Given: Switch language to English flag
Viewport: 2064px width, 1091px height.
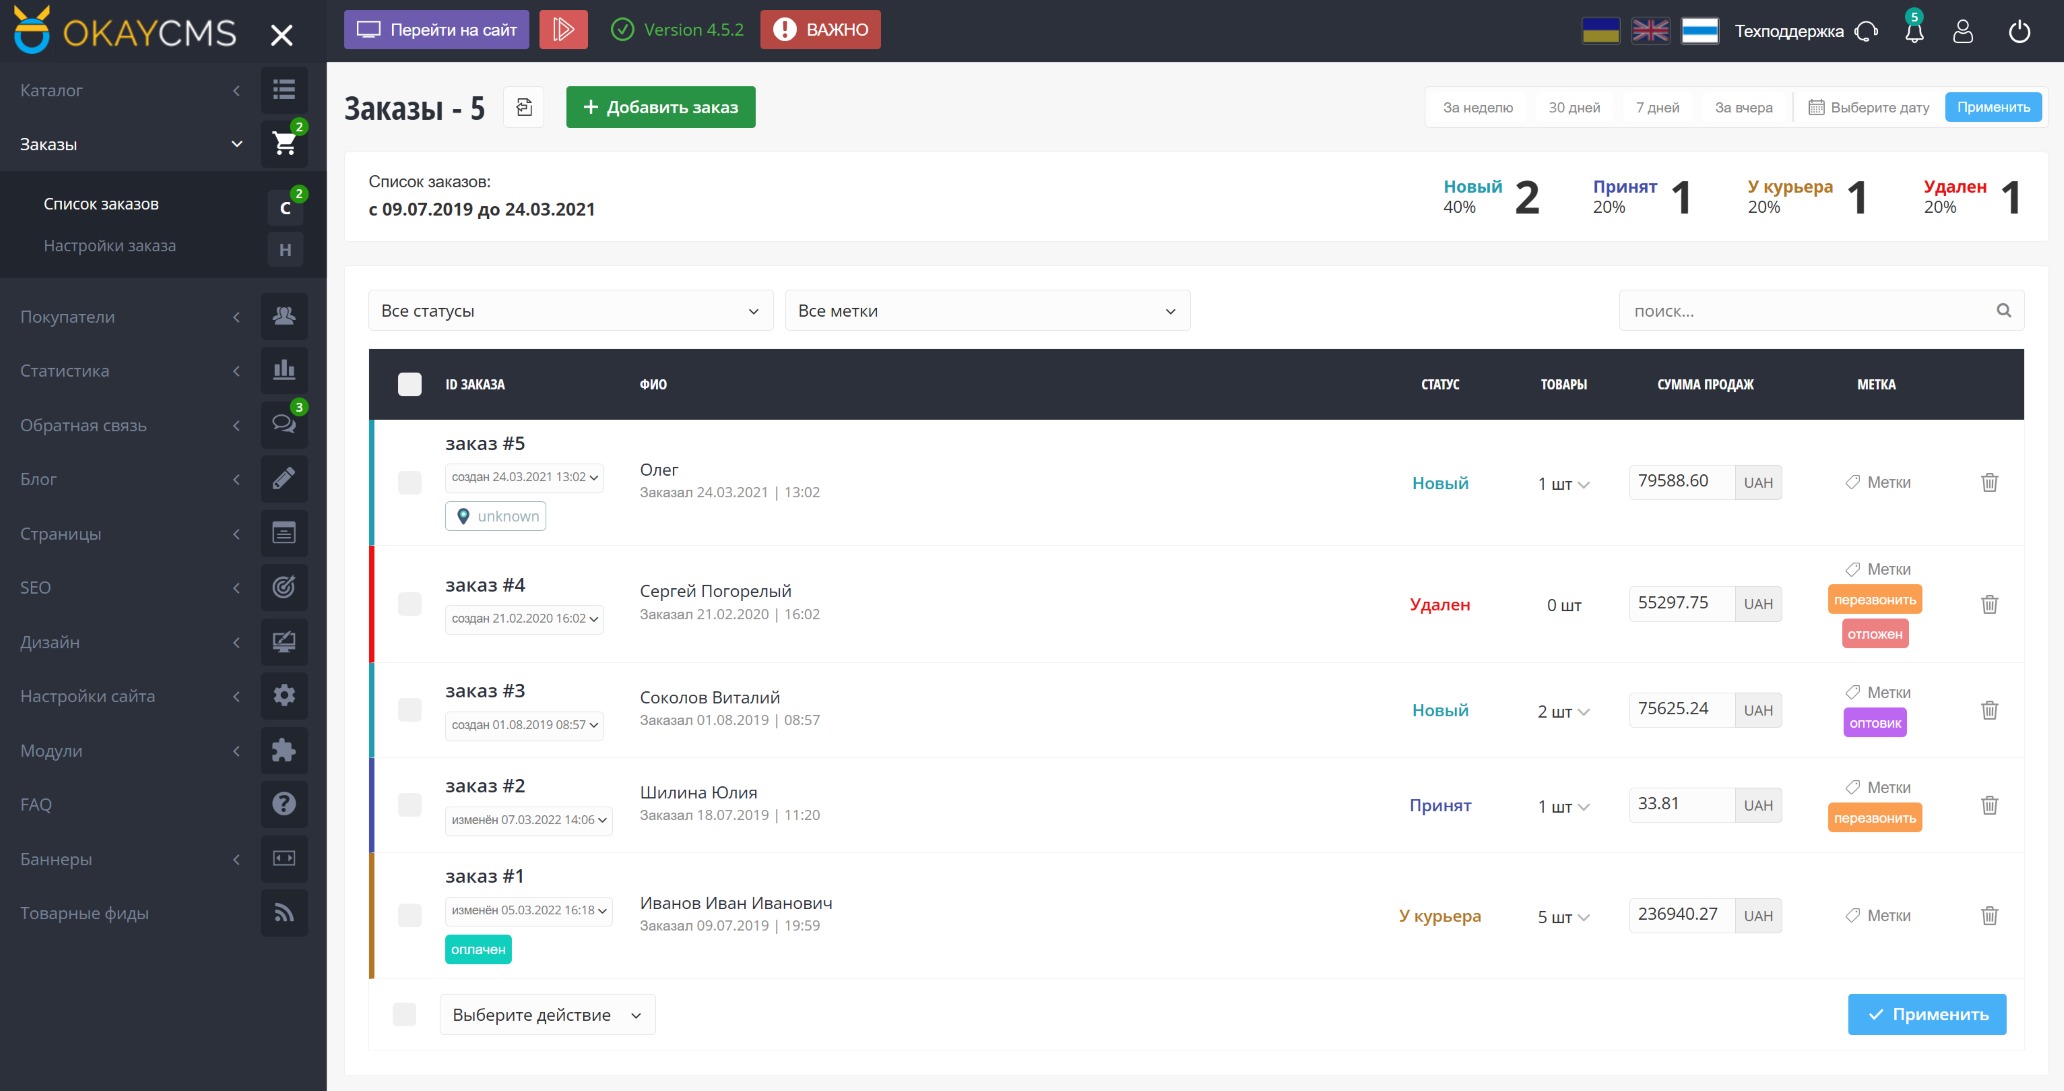Looking at the screenshot, I should [1650, 31].
